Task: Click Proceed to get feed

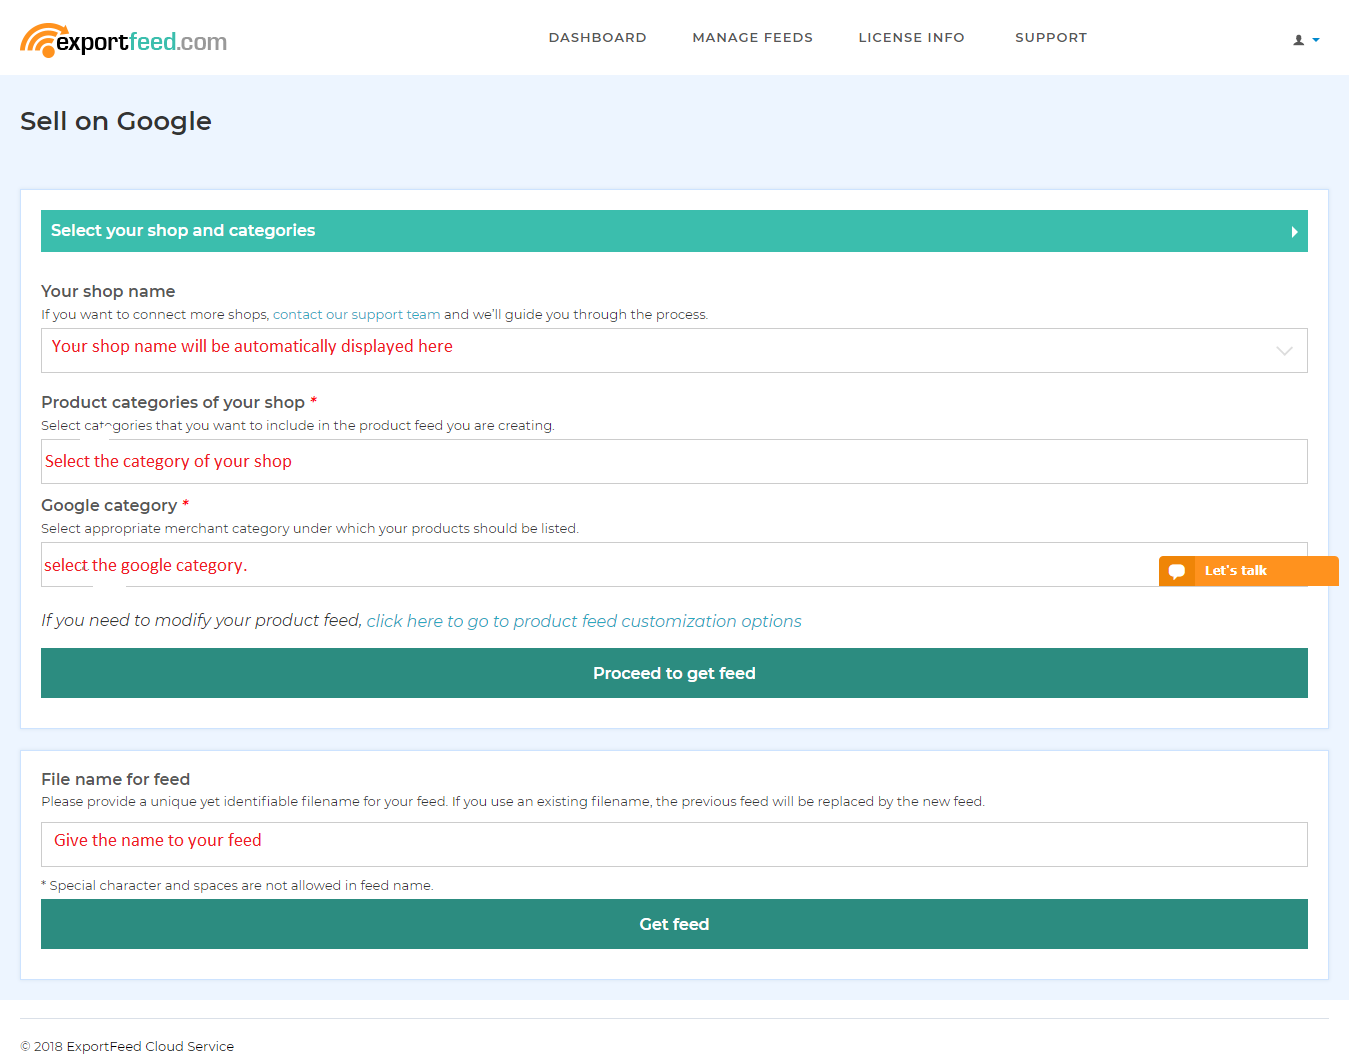Action: click(674, 673)
